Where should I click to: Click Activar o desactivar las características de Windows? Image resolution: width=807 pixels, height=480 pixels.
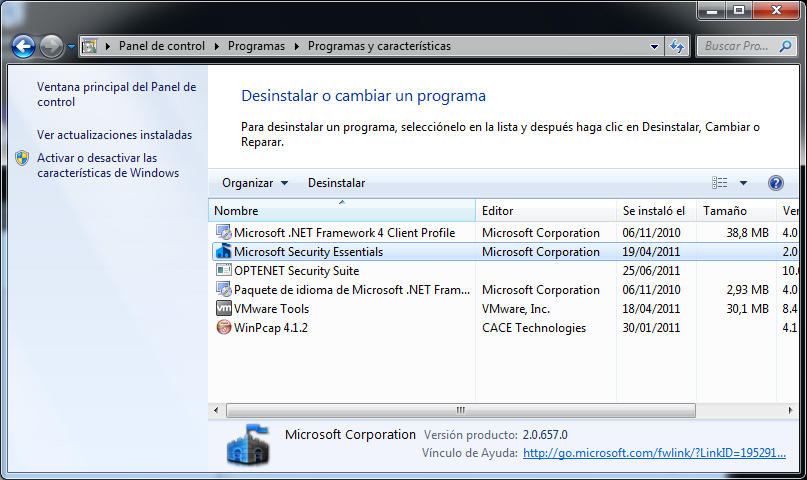pos(107,165)
